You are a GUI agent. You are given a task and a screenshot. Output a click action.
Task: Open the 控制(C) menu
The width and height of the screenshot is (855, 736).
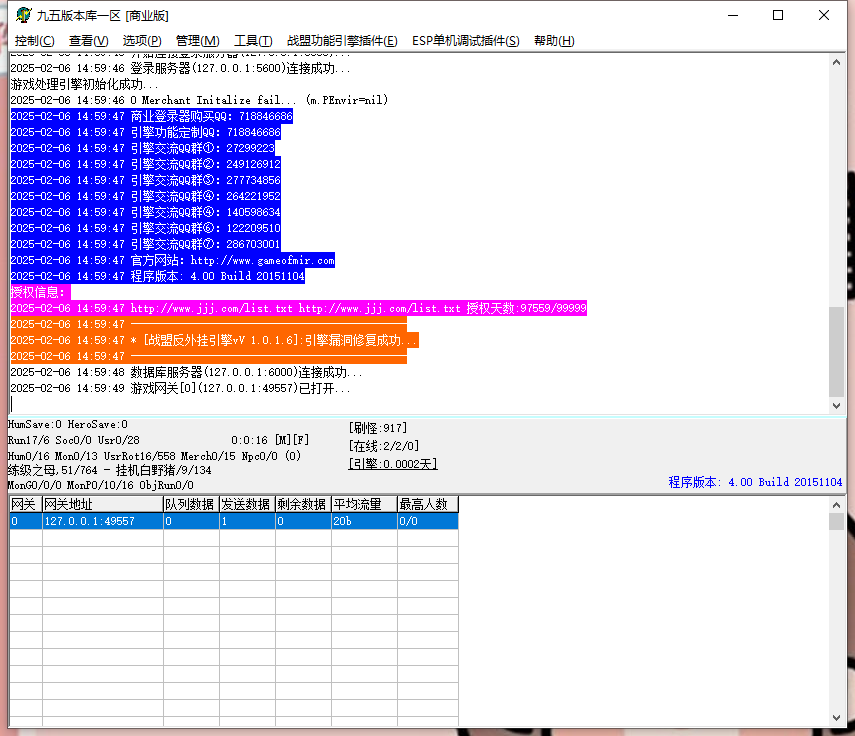[x=34, y=41]
